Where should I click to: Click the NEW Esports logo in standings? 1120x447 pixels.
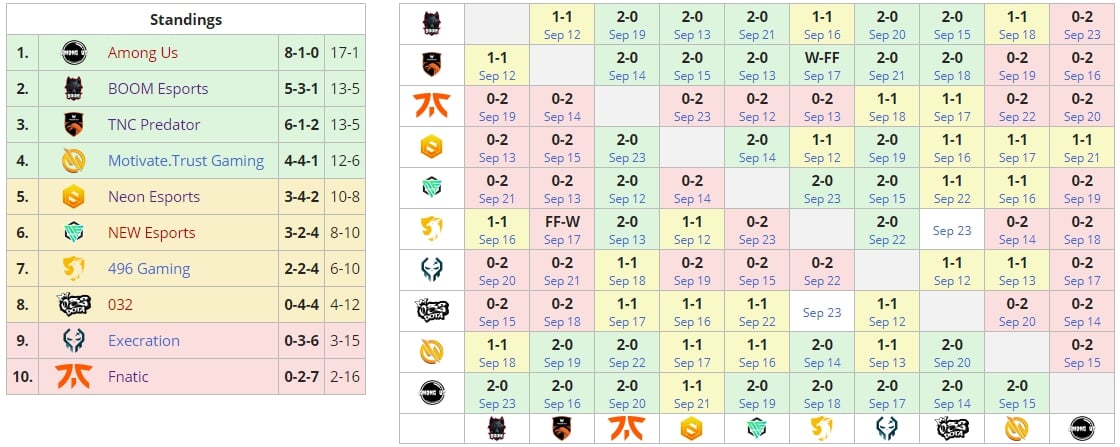74,233
